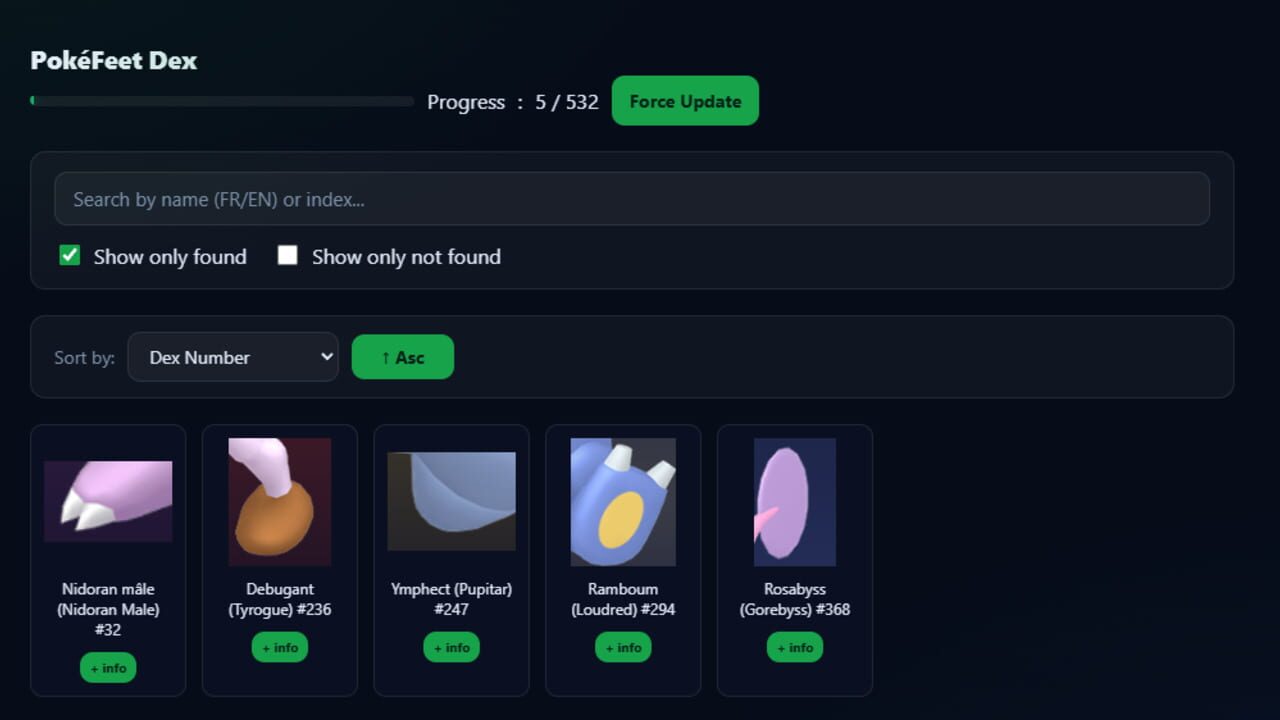Open the Dex Number sort dropdown
1280x720 pixels.
(x=233, y=357)
